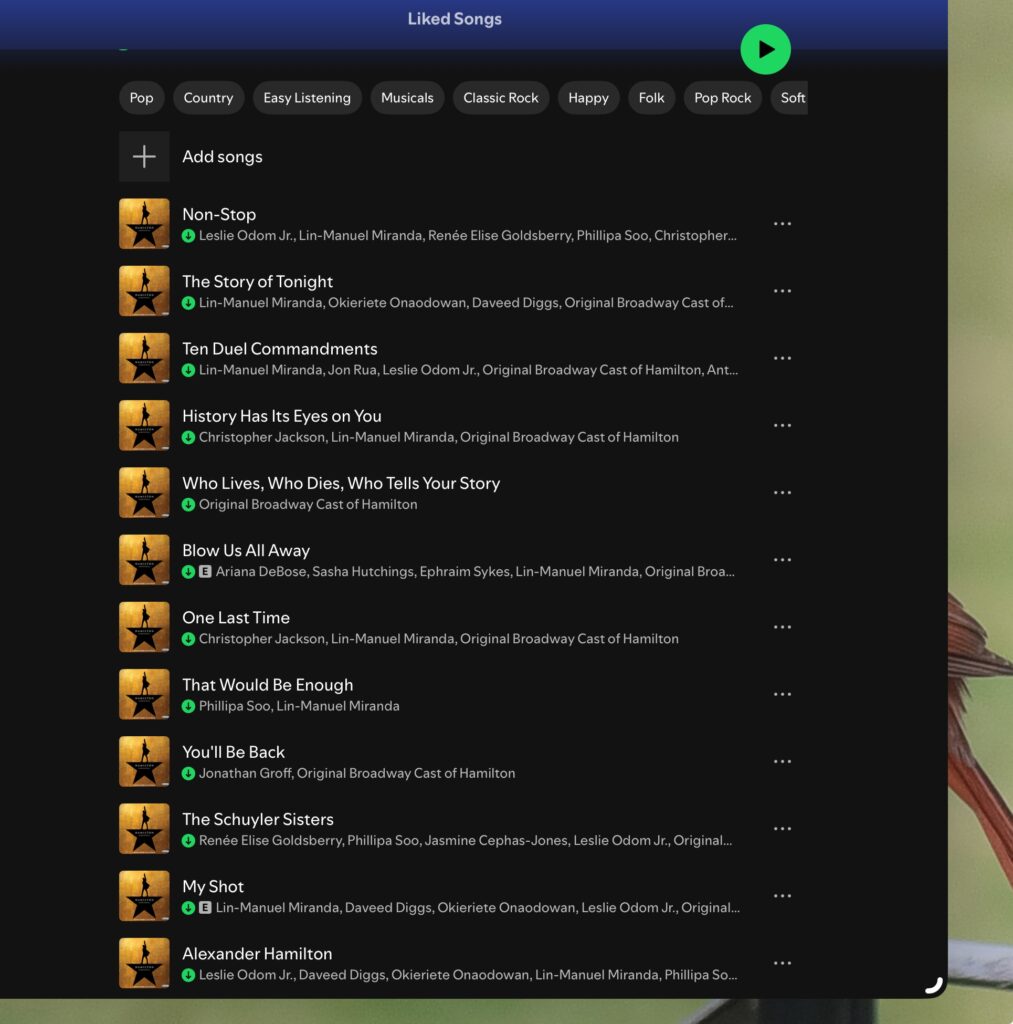Filter liked songs by Folk
Viewport: 1013px width, 1024px height.
click(x=651, y=98)
